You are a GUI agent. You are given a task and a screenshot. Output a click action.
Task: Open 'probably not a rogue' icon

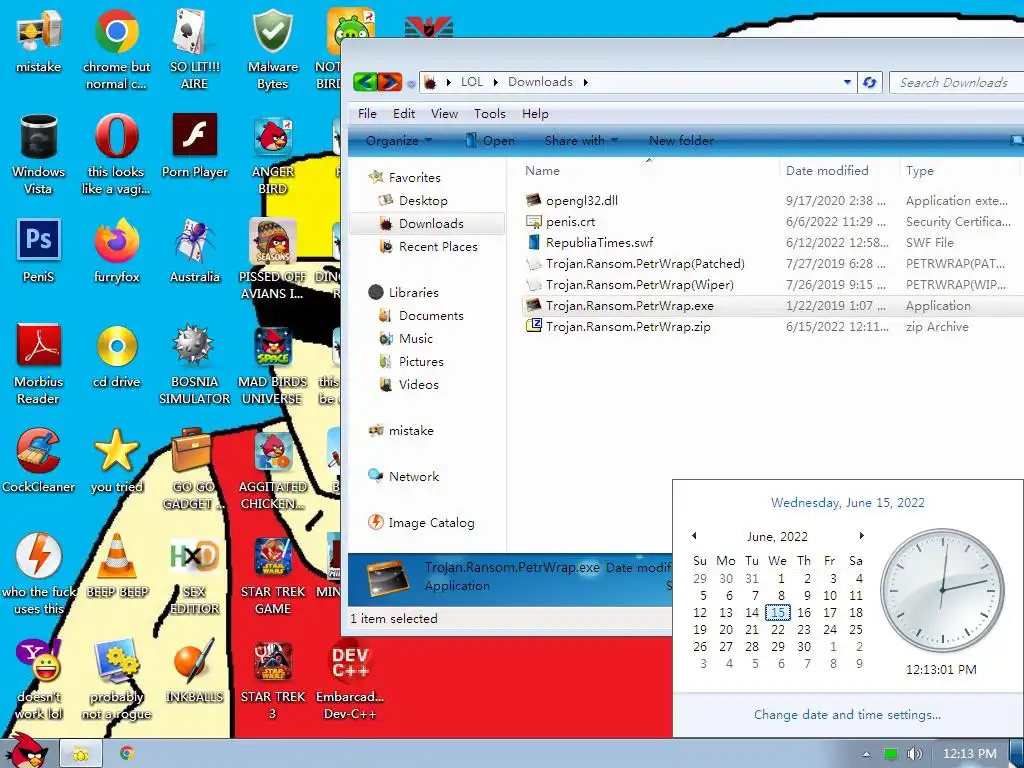116,680
